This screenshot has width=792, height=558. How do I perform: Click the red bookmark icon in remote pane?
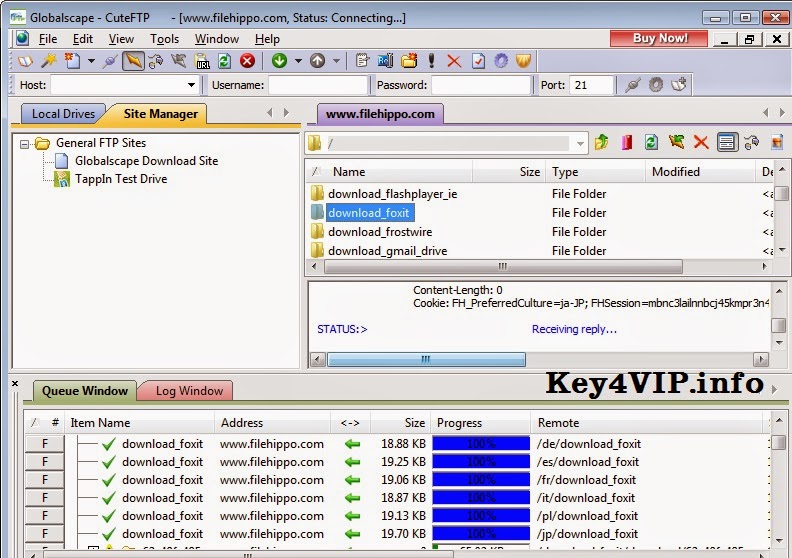click(627, 142)
